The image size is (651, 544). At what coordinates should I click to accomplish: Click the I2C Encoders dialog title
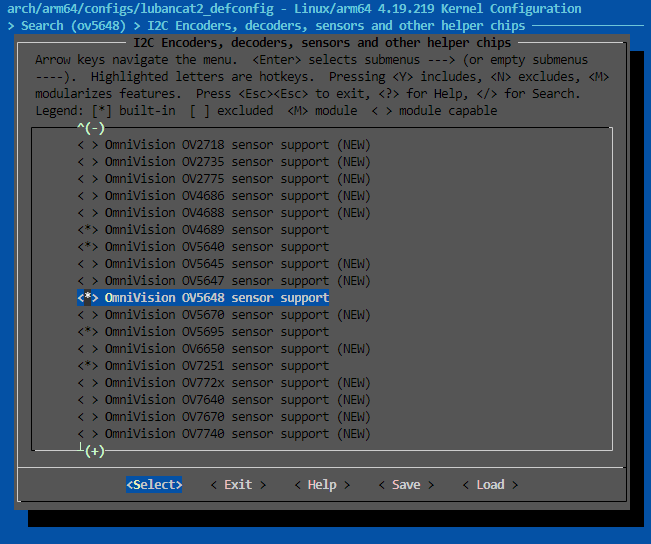click(x=322, y=43)
